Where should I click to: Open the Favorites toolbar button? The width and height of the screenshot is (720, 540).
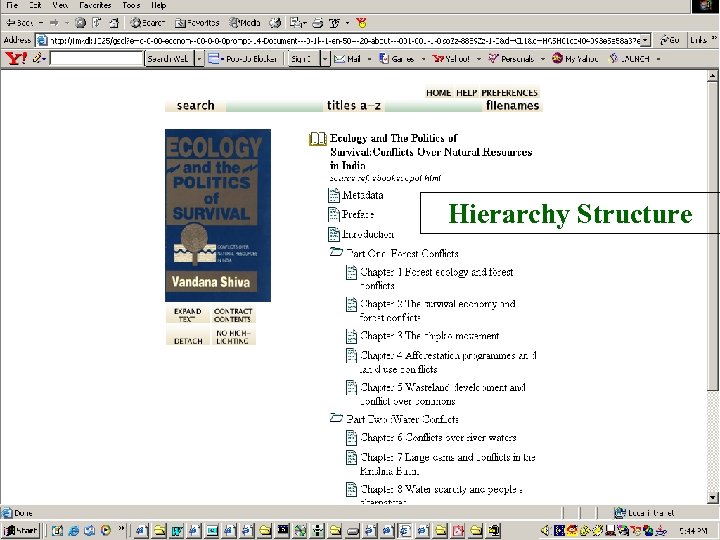tap(197, 22)
